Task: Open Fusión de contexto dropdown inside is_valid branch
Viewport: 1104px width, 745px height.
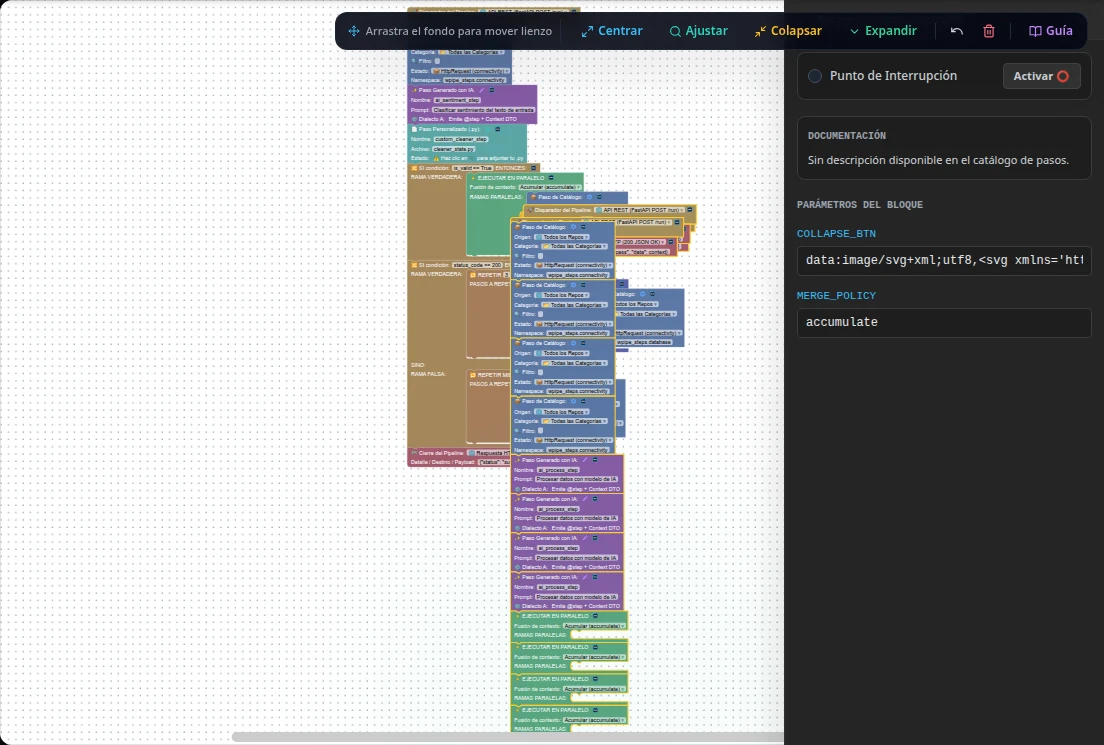Action: pos(551,187)
